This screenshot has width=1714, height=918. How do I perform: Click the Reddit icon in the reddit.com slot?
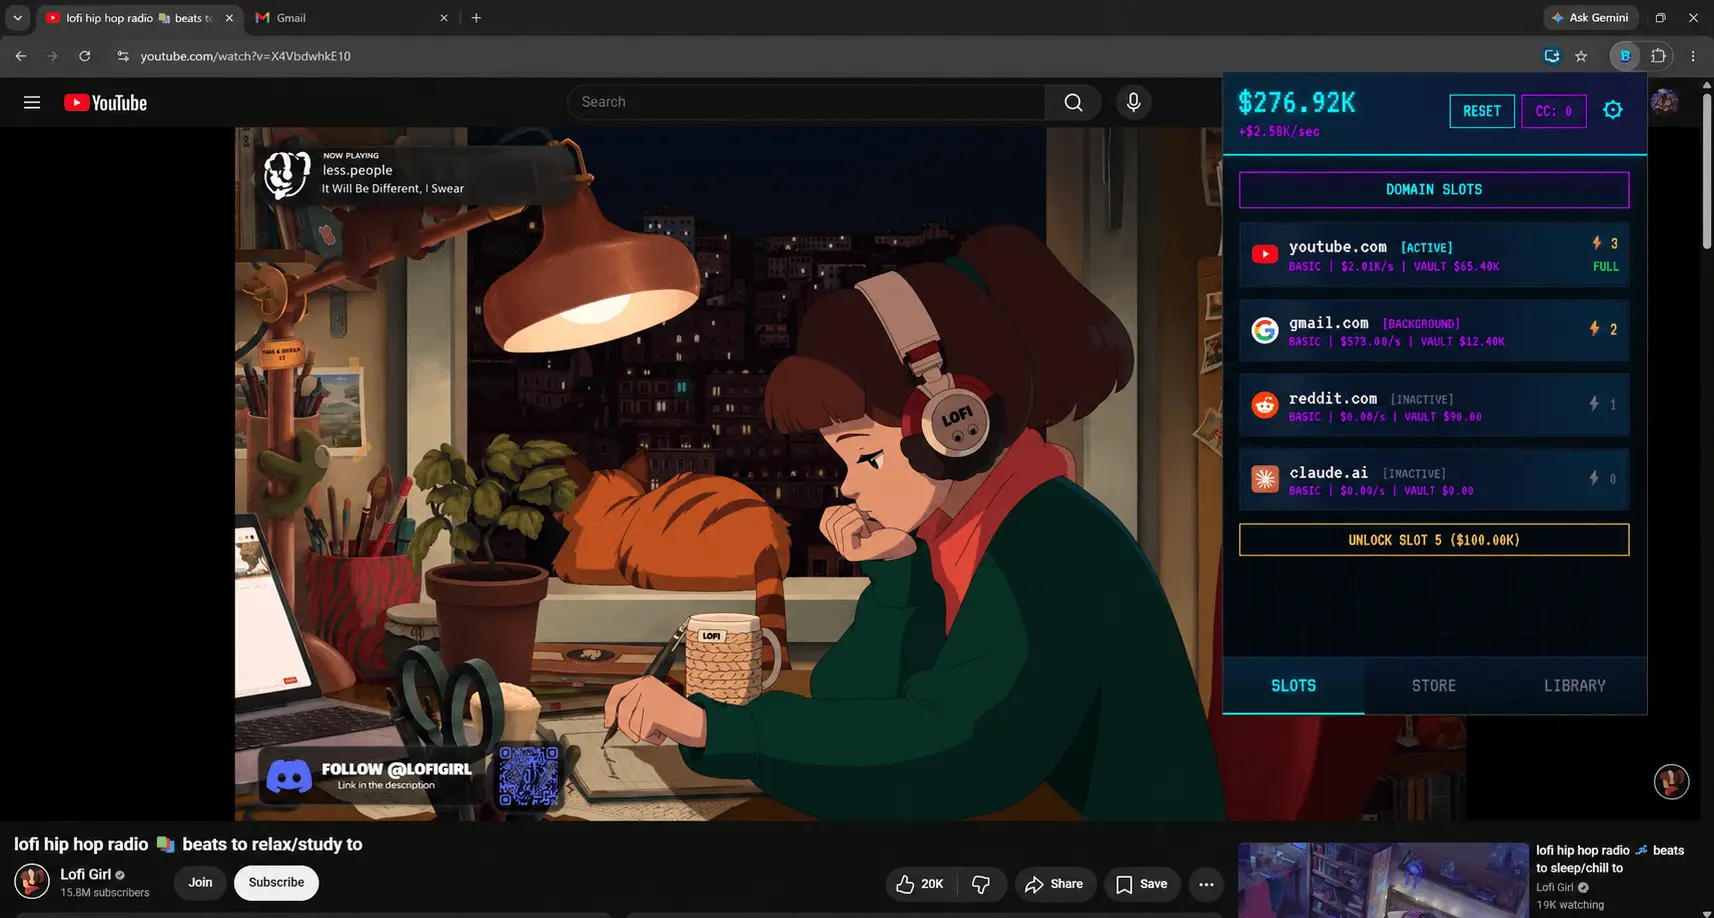[x=1265, y=405]
